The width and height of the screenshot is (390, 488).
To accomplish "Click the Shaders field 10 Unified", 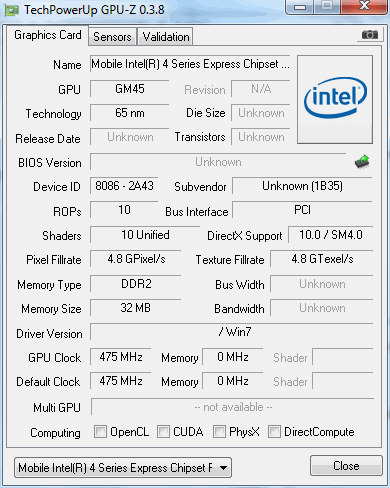I will (145, 235).
